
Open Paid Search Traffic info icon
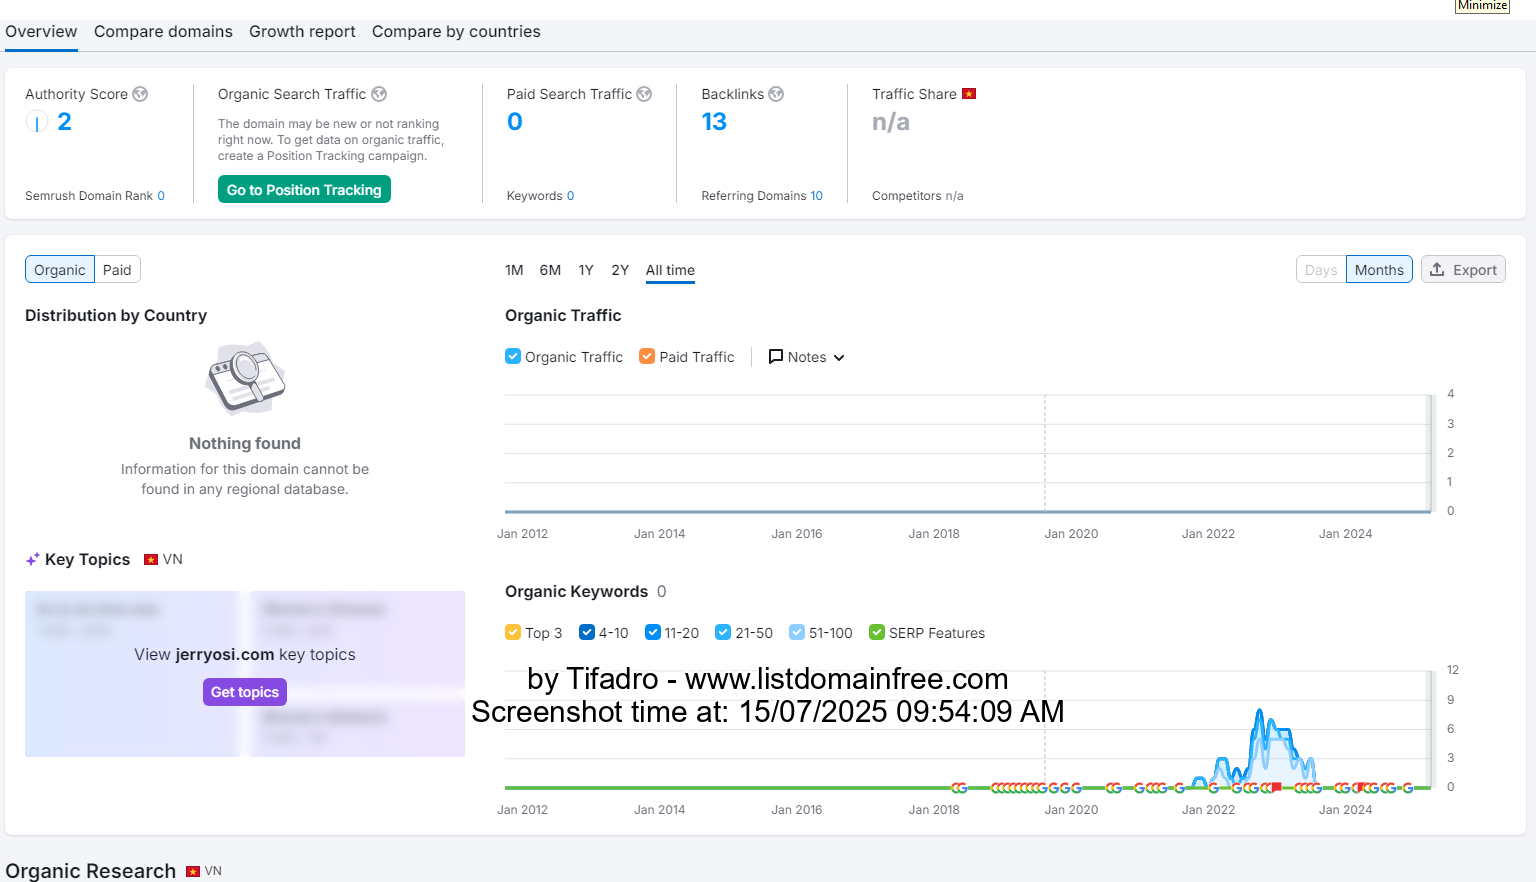pyautogui.click(x=644, y=94)
